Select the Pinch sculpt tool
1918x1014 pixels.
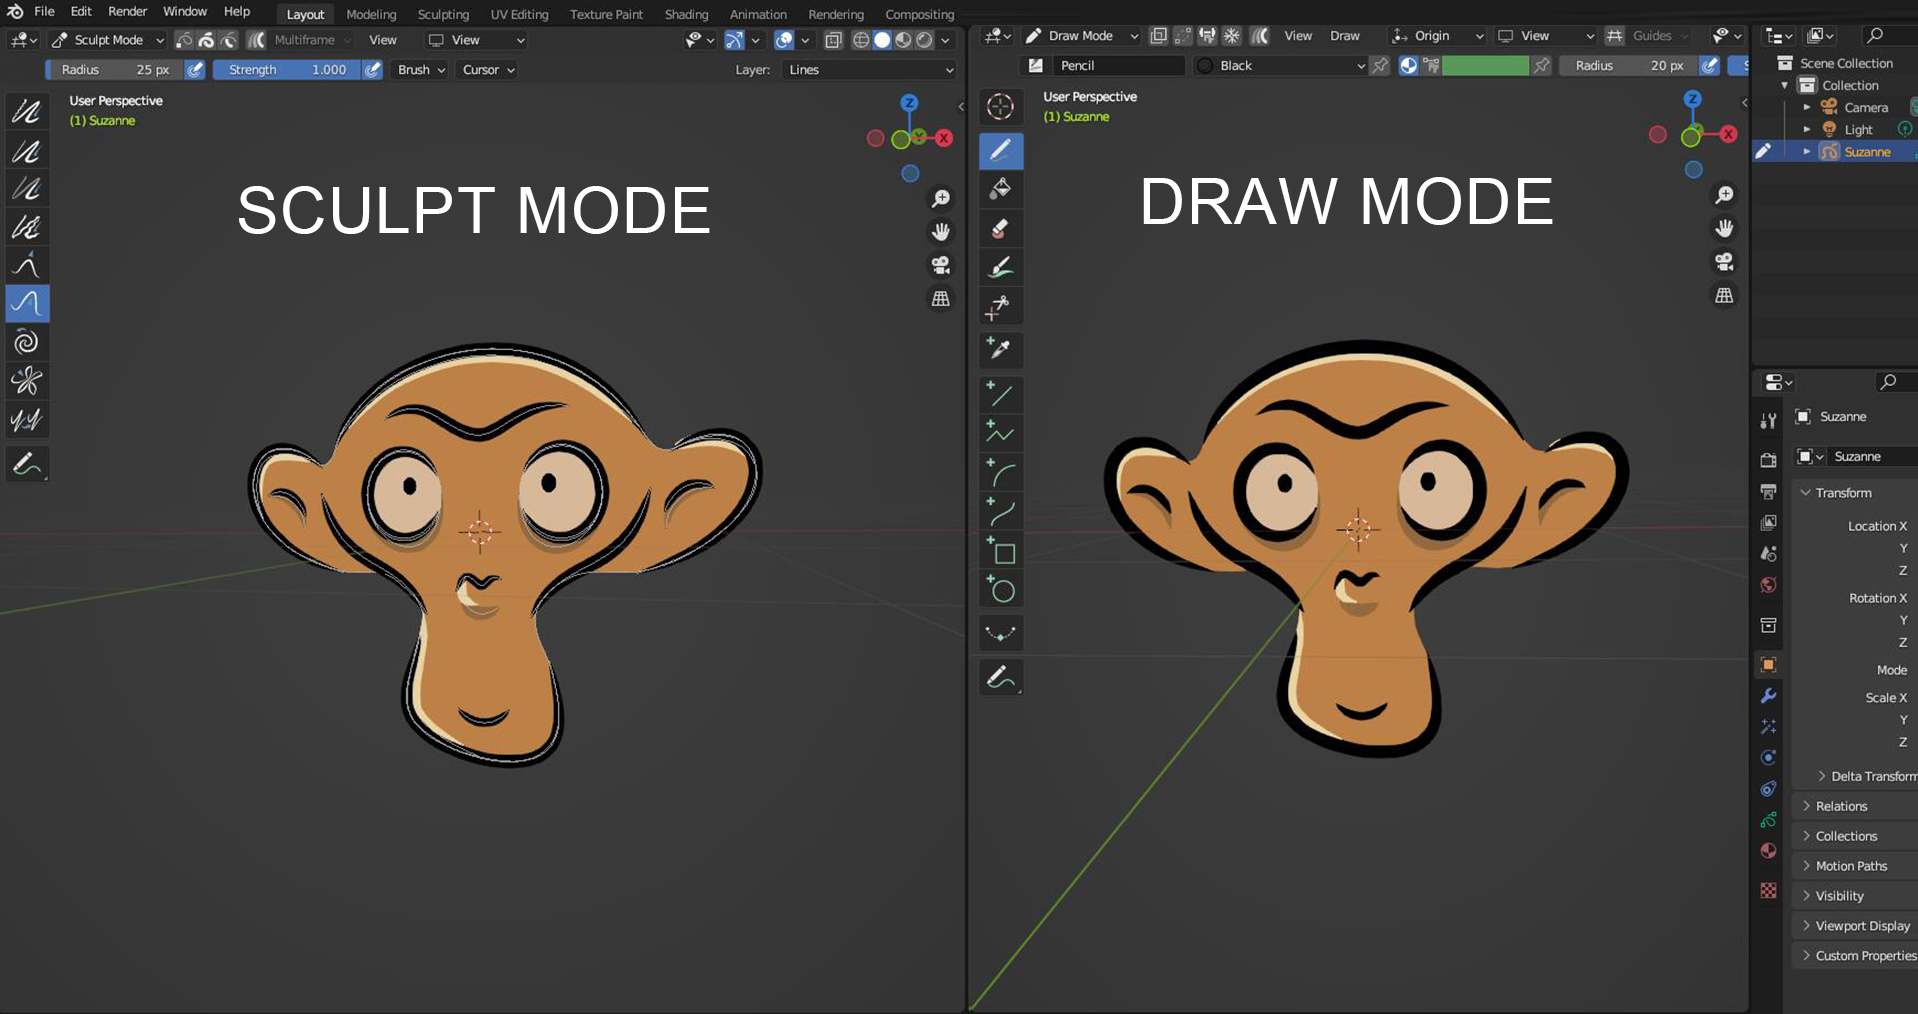click(27, 380)
